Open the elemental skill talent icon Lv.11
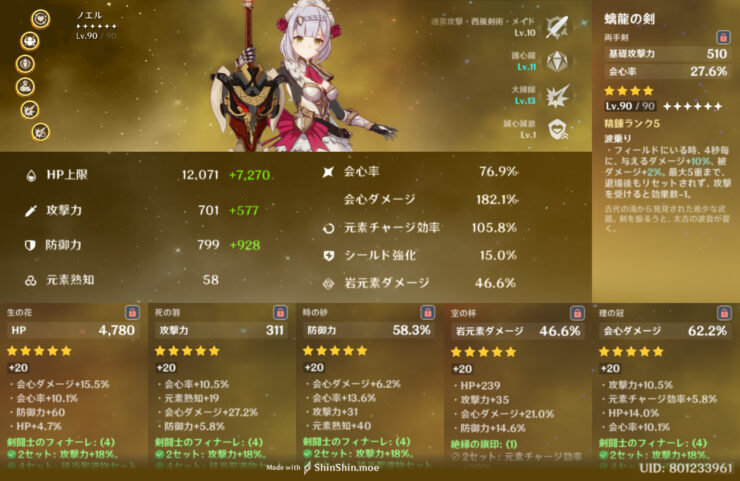The image size is (740, 481). 557,61
